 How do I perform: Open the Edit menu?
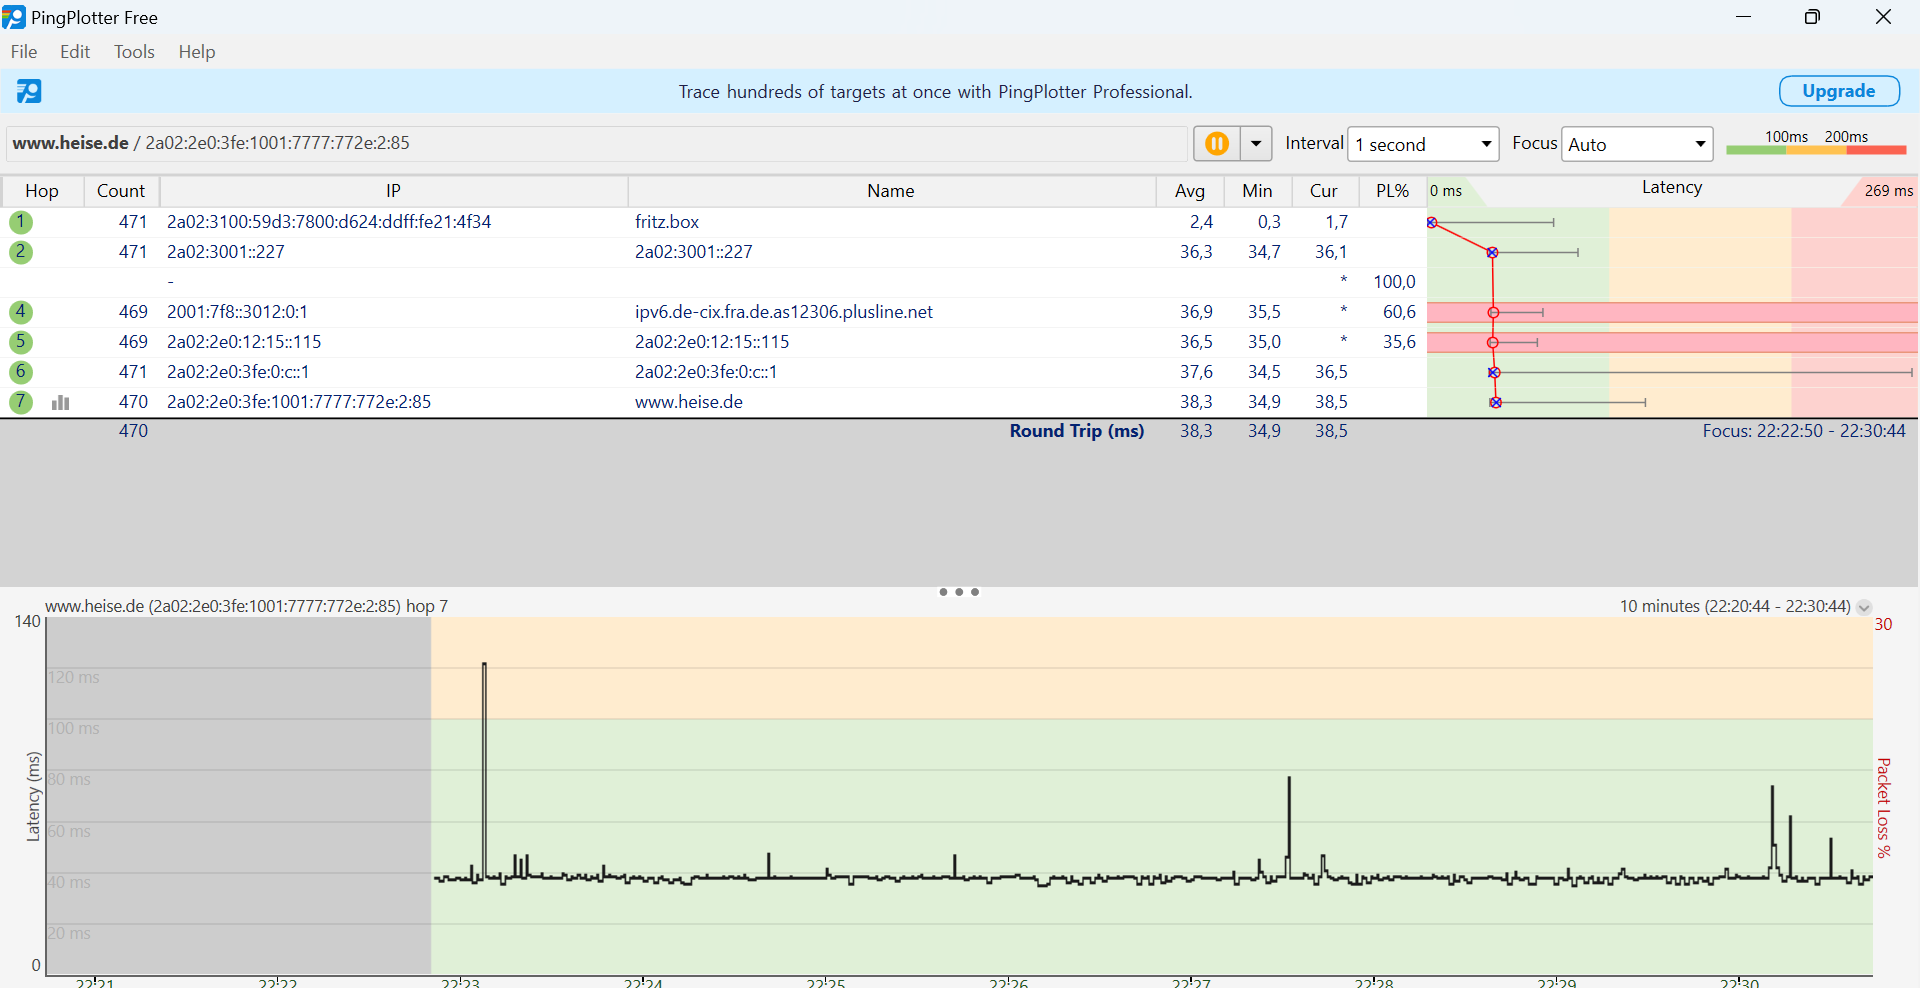click(x=75, y=52)
